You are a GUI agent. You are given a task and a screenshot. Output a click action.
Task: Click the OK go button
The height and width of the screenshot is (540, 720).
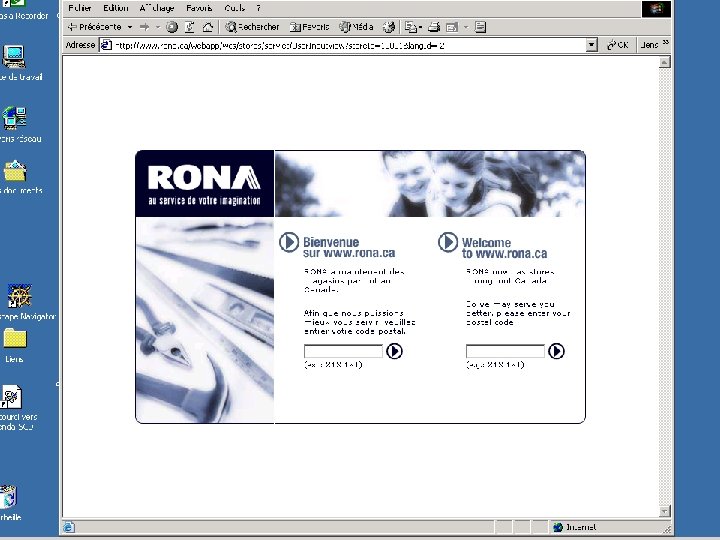coord(618,45)
